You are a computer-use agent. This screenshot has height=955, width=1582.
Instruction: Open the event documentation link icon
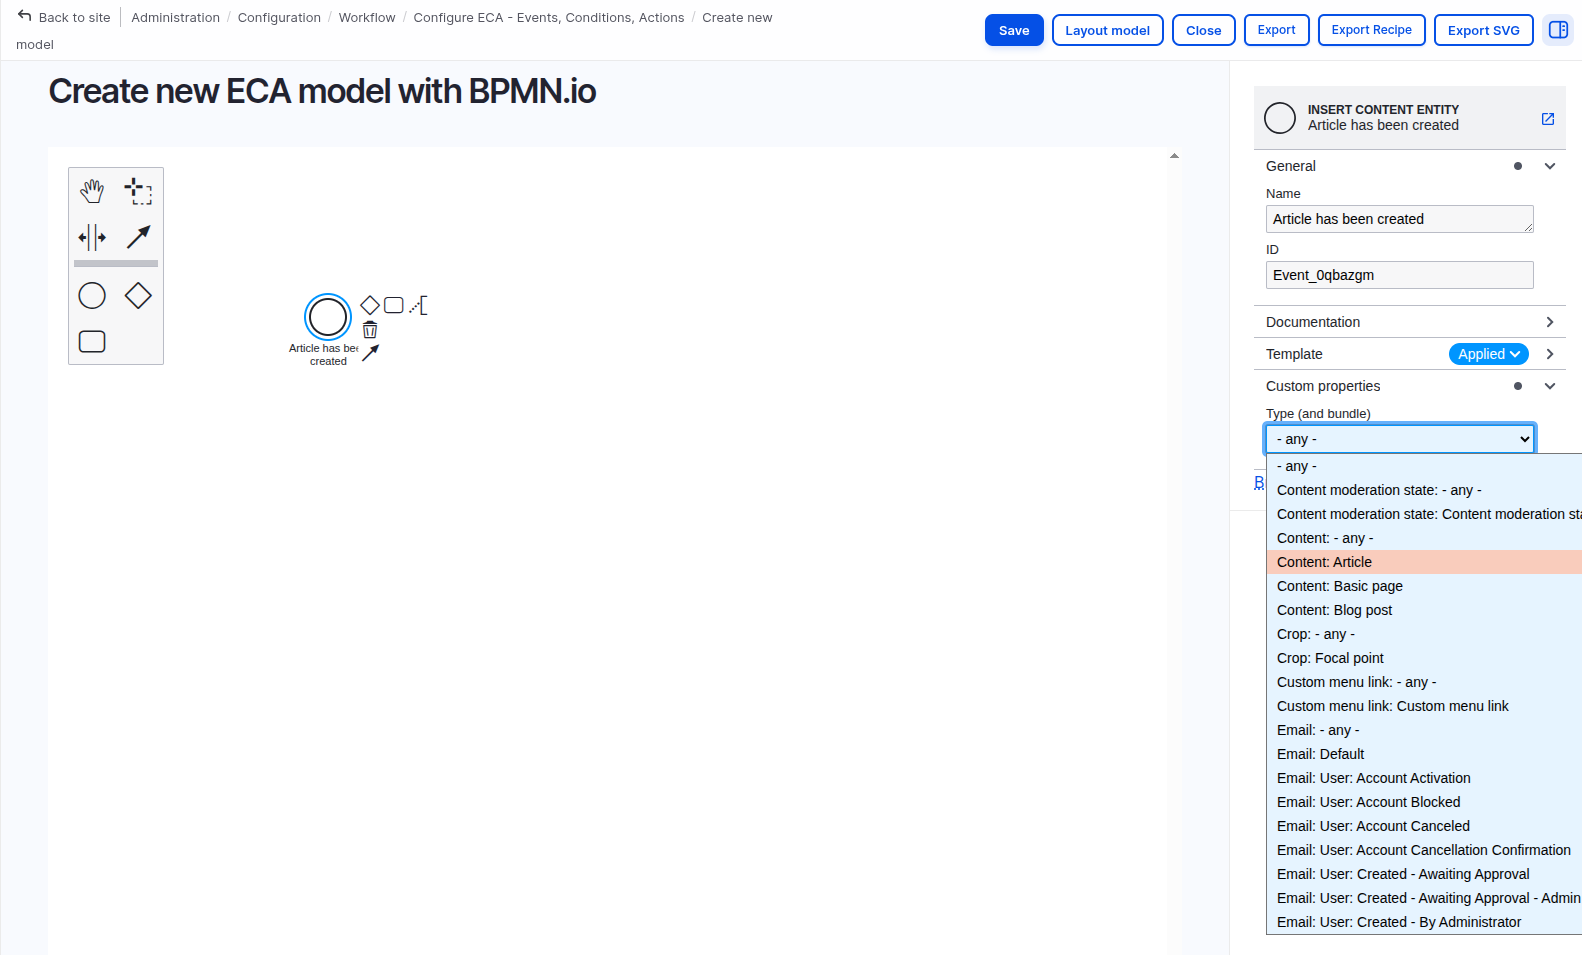pyautogui.click(x=1547, y=119)
